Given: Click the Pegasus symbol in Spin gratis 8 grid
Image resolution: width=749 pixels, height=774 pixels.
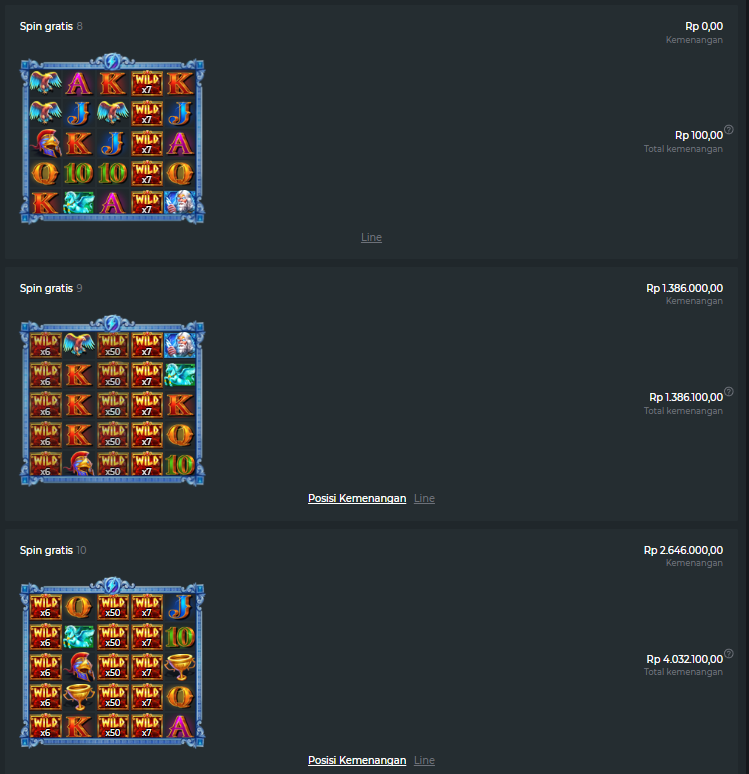Looking at the screenshot, I should [79, 202].
